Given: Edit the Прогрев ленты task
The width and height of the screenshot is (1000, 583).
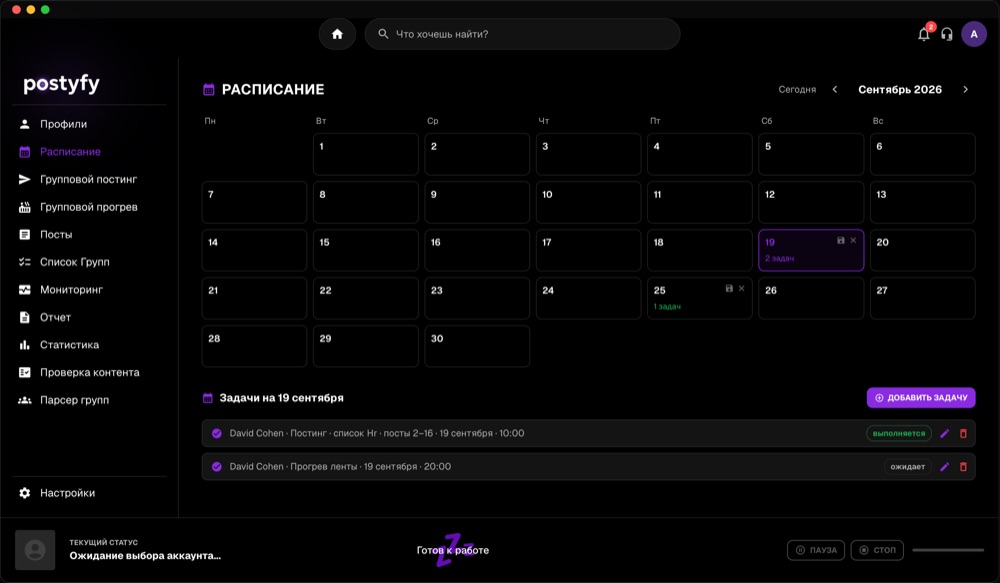Looking at the screenshot, I should (945, 467).
